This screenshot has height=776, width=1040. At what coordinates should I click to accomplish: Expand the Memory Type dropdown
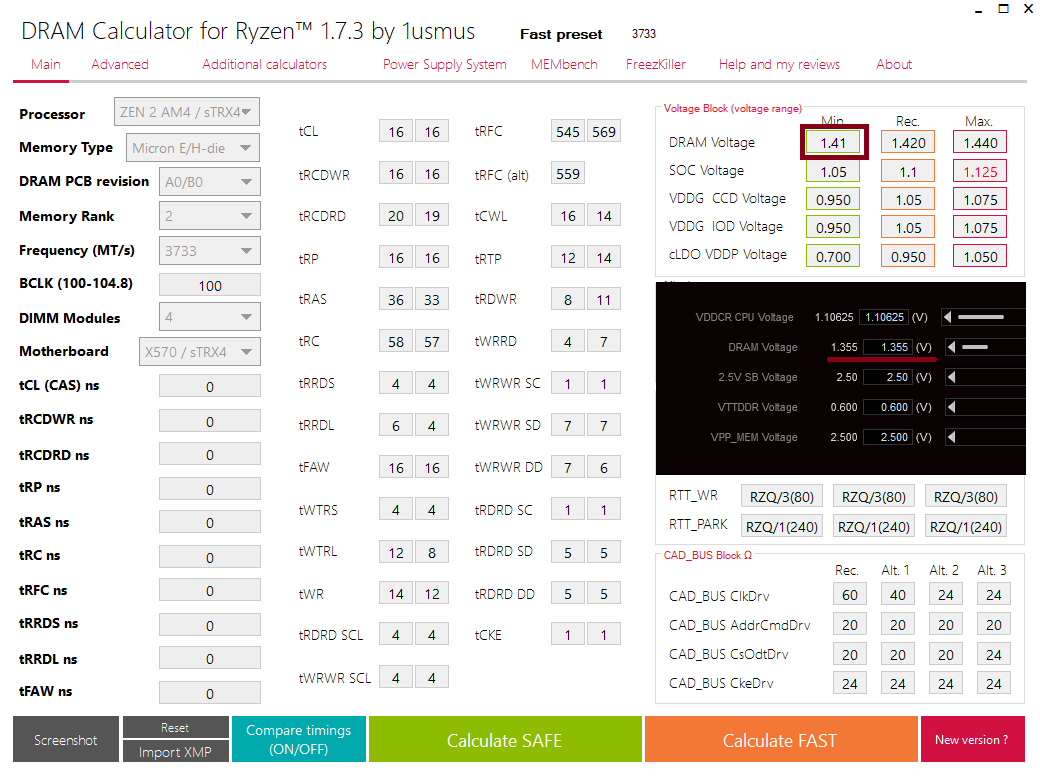click(x=192, y=148)
